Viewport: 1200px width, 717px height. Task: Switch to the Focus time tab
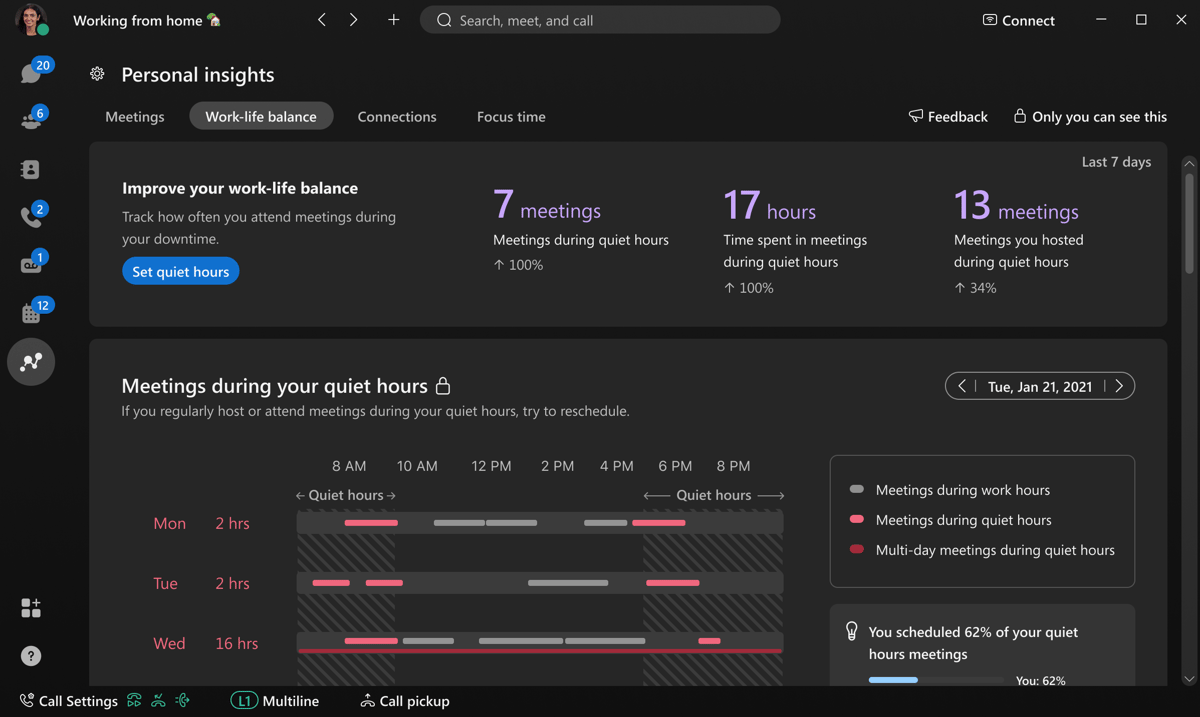coord(511,117)
